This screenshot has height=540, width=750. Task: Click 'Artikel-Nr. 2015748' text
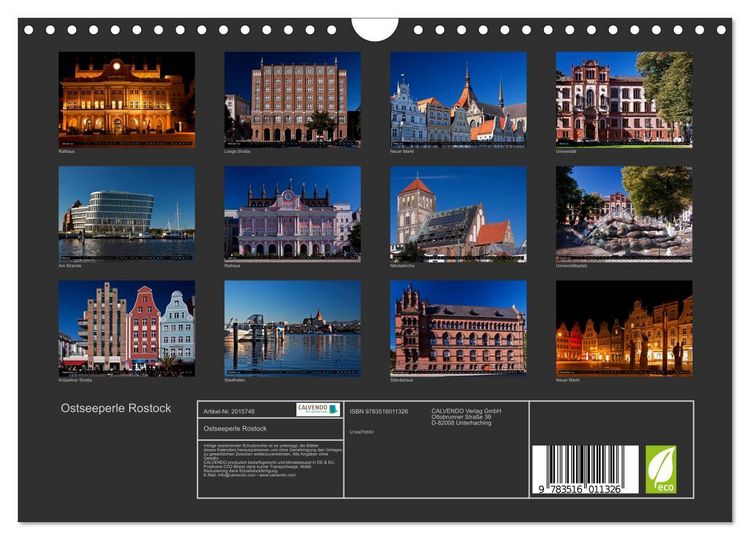coord(229,411)
